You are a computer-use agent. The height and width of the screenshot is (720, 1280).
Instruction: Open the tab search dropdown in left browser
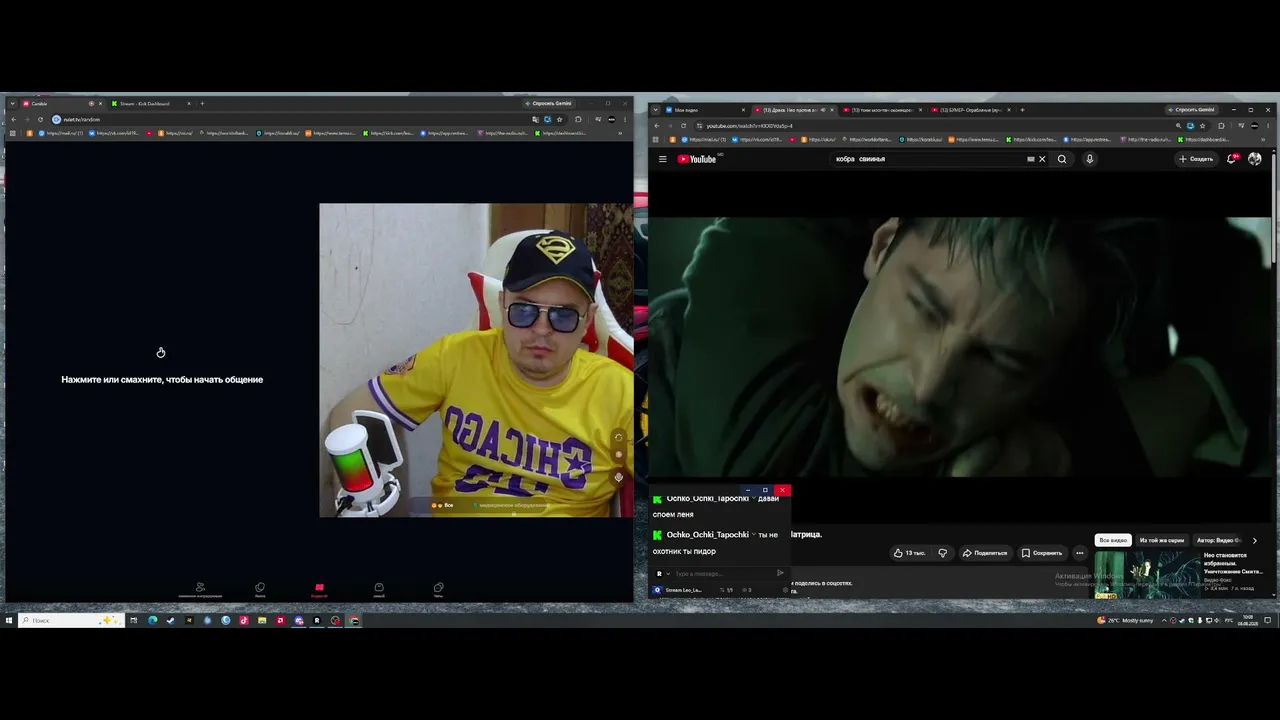tap(12, 104)
